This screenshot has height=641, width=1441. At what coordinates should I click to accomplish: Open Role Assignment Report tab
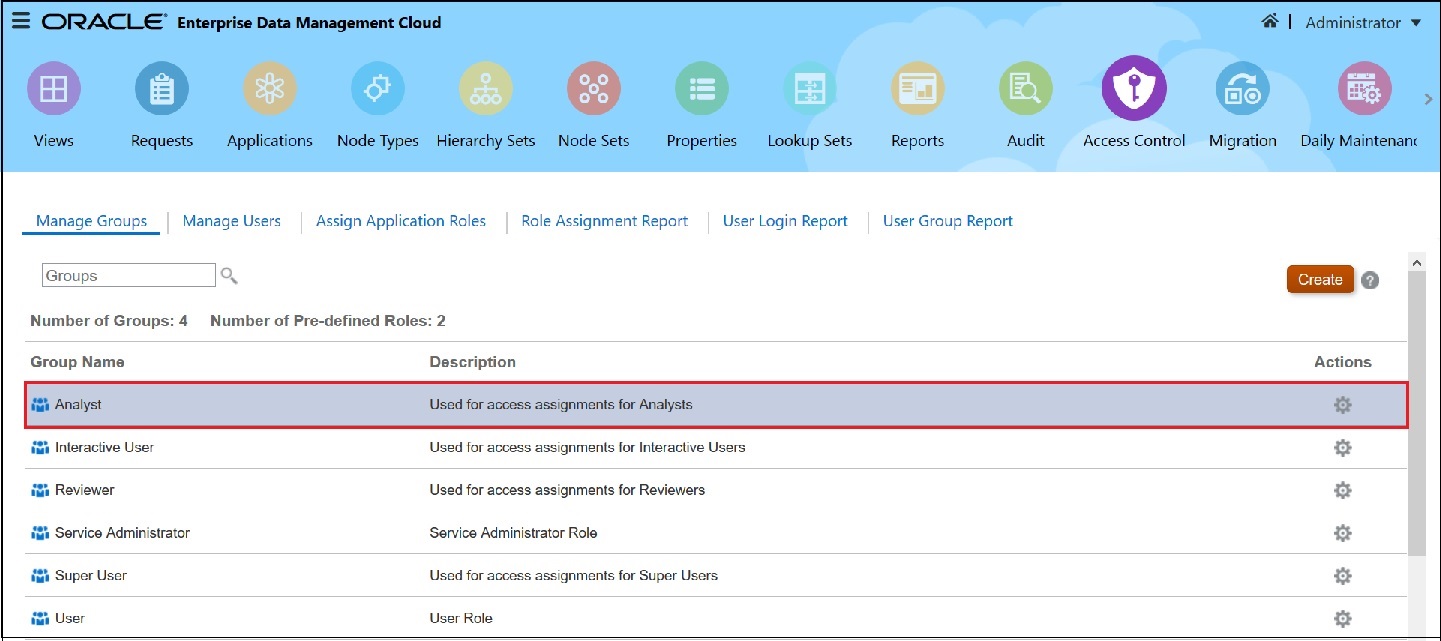pyautogui.click(x=605, y=221)
